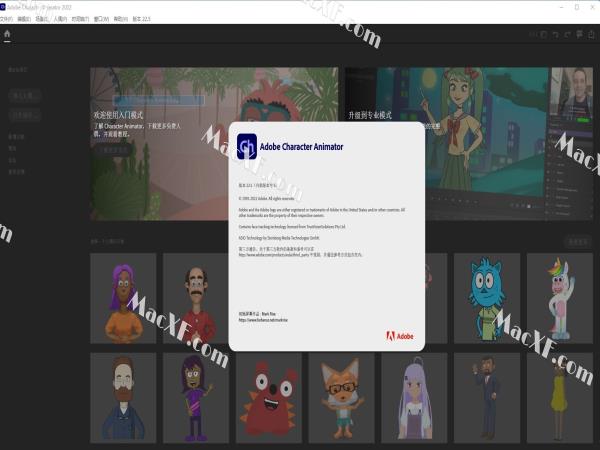
Task: Click the app icon in the title bar
Action: click(x=3, y=7)
